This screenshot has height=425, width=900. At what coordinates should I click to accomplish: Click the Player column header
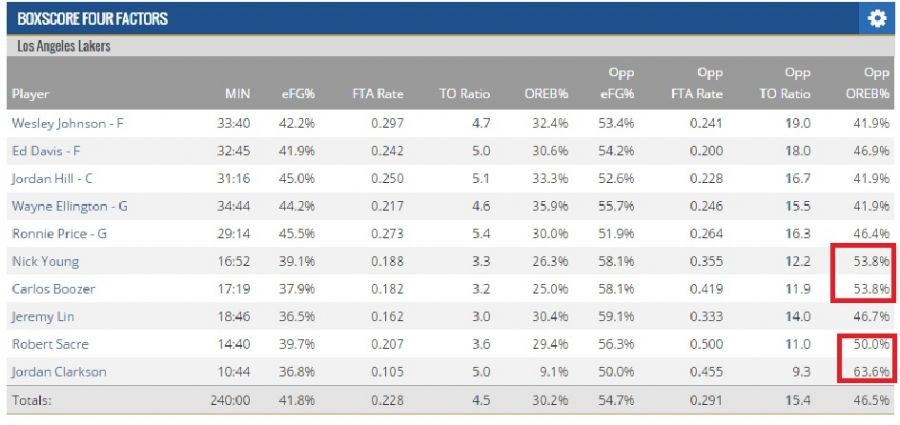pyautogui.click(x=31, y=94)
